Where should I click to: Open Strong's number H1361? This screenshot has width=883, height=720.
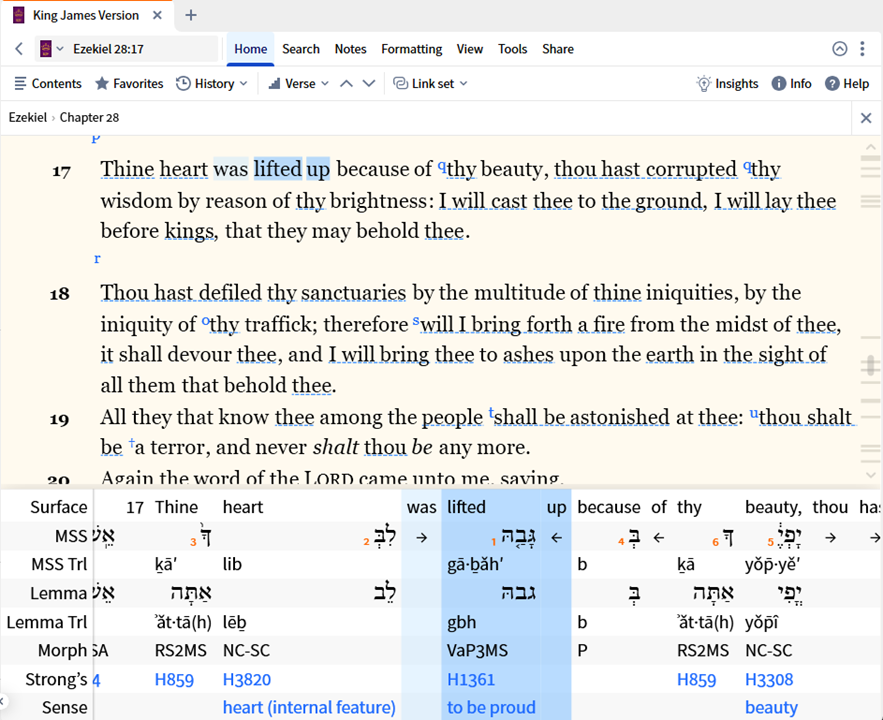coord(471,679)
